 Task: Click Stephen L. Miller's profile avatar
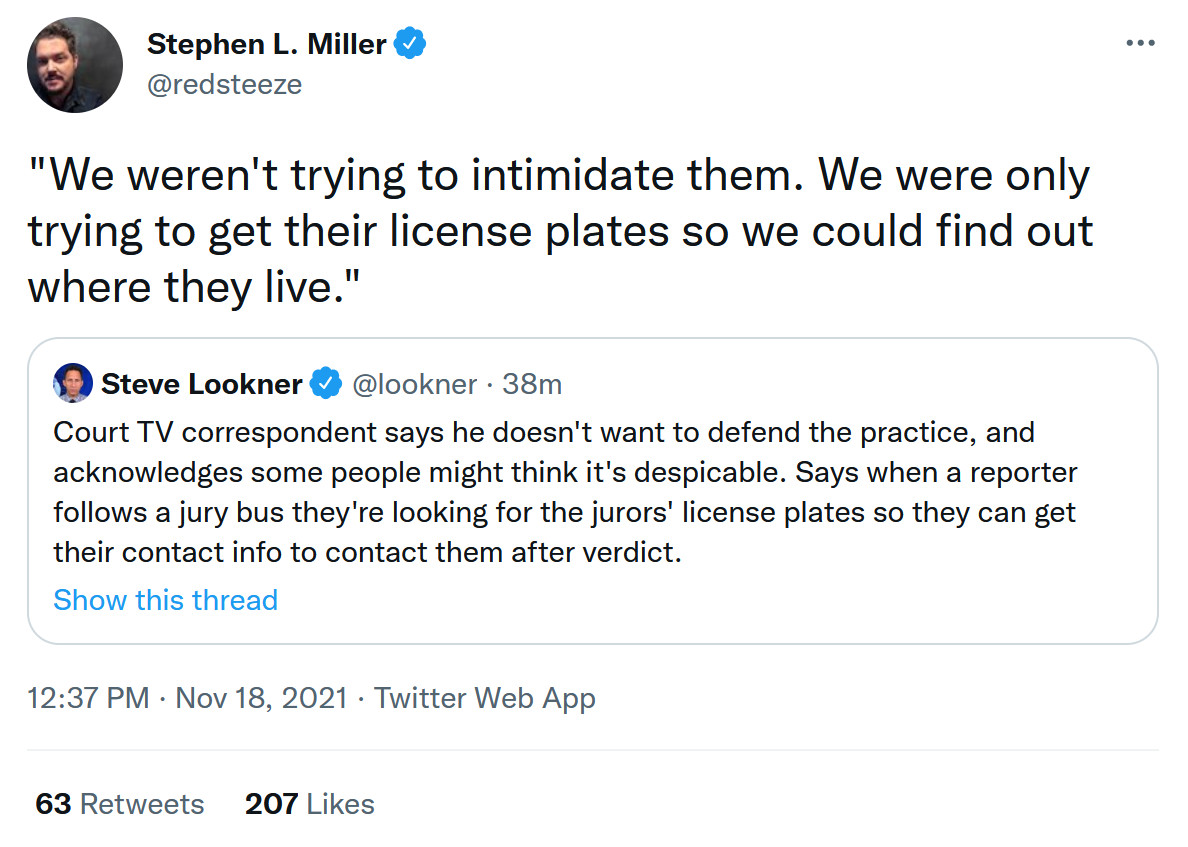[75, 65]
